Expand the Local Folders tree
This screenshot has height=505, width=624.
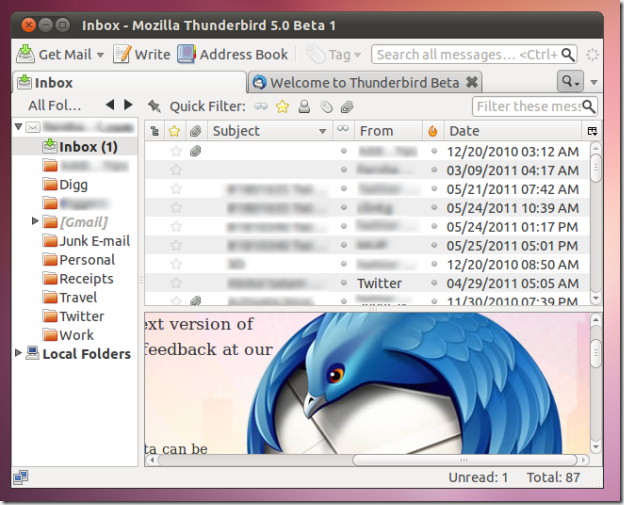point(18,353)
